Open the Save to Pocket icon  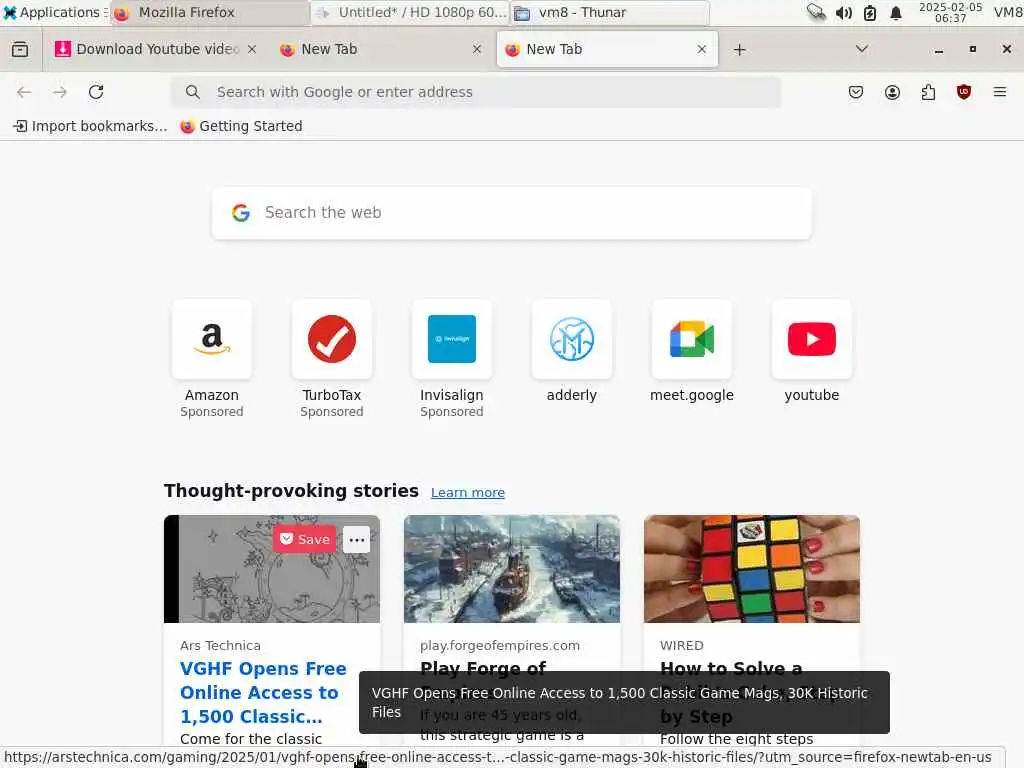(x=856, y=92)
